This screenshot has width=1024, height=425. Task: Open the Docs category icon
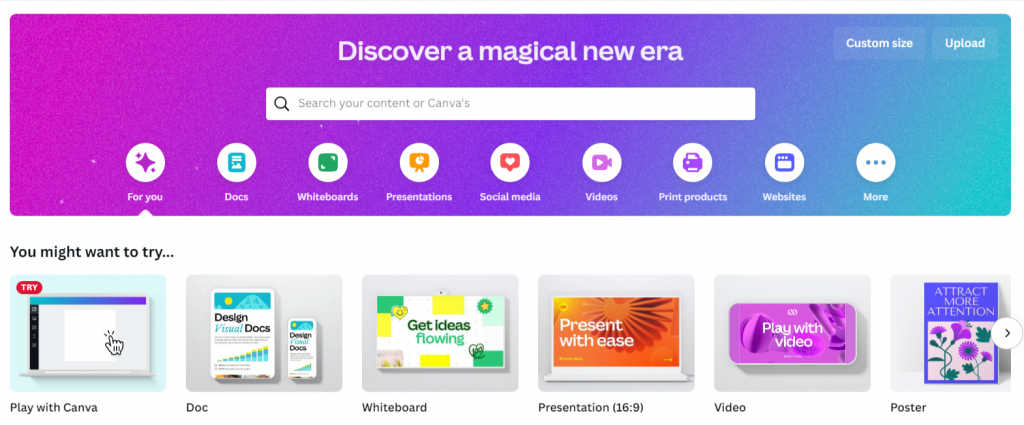(236, 163)
